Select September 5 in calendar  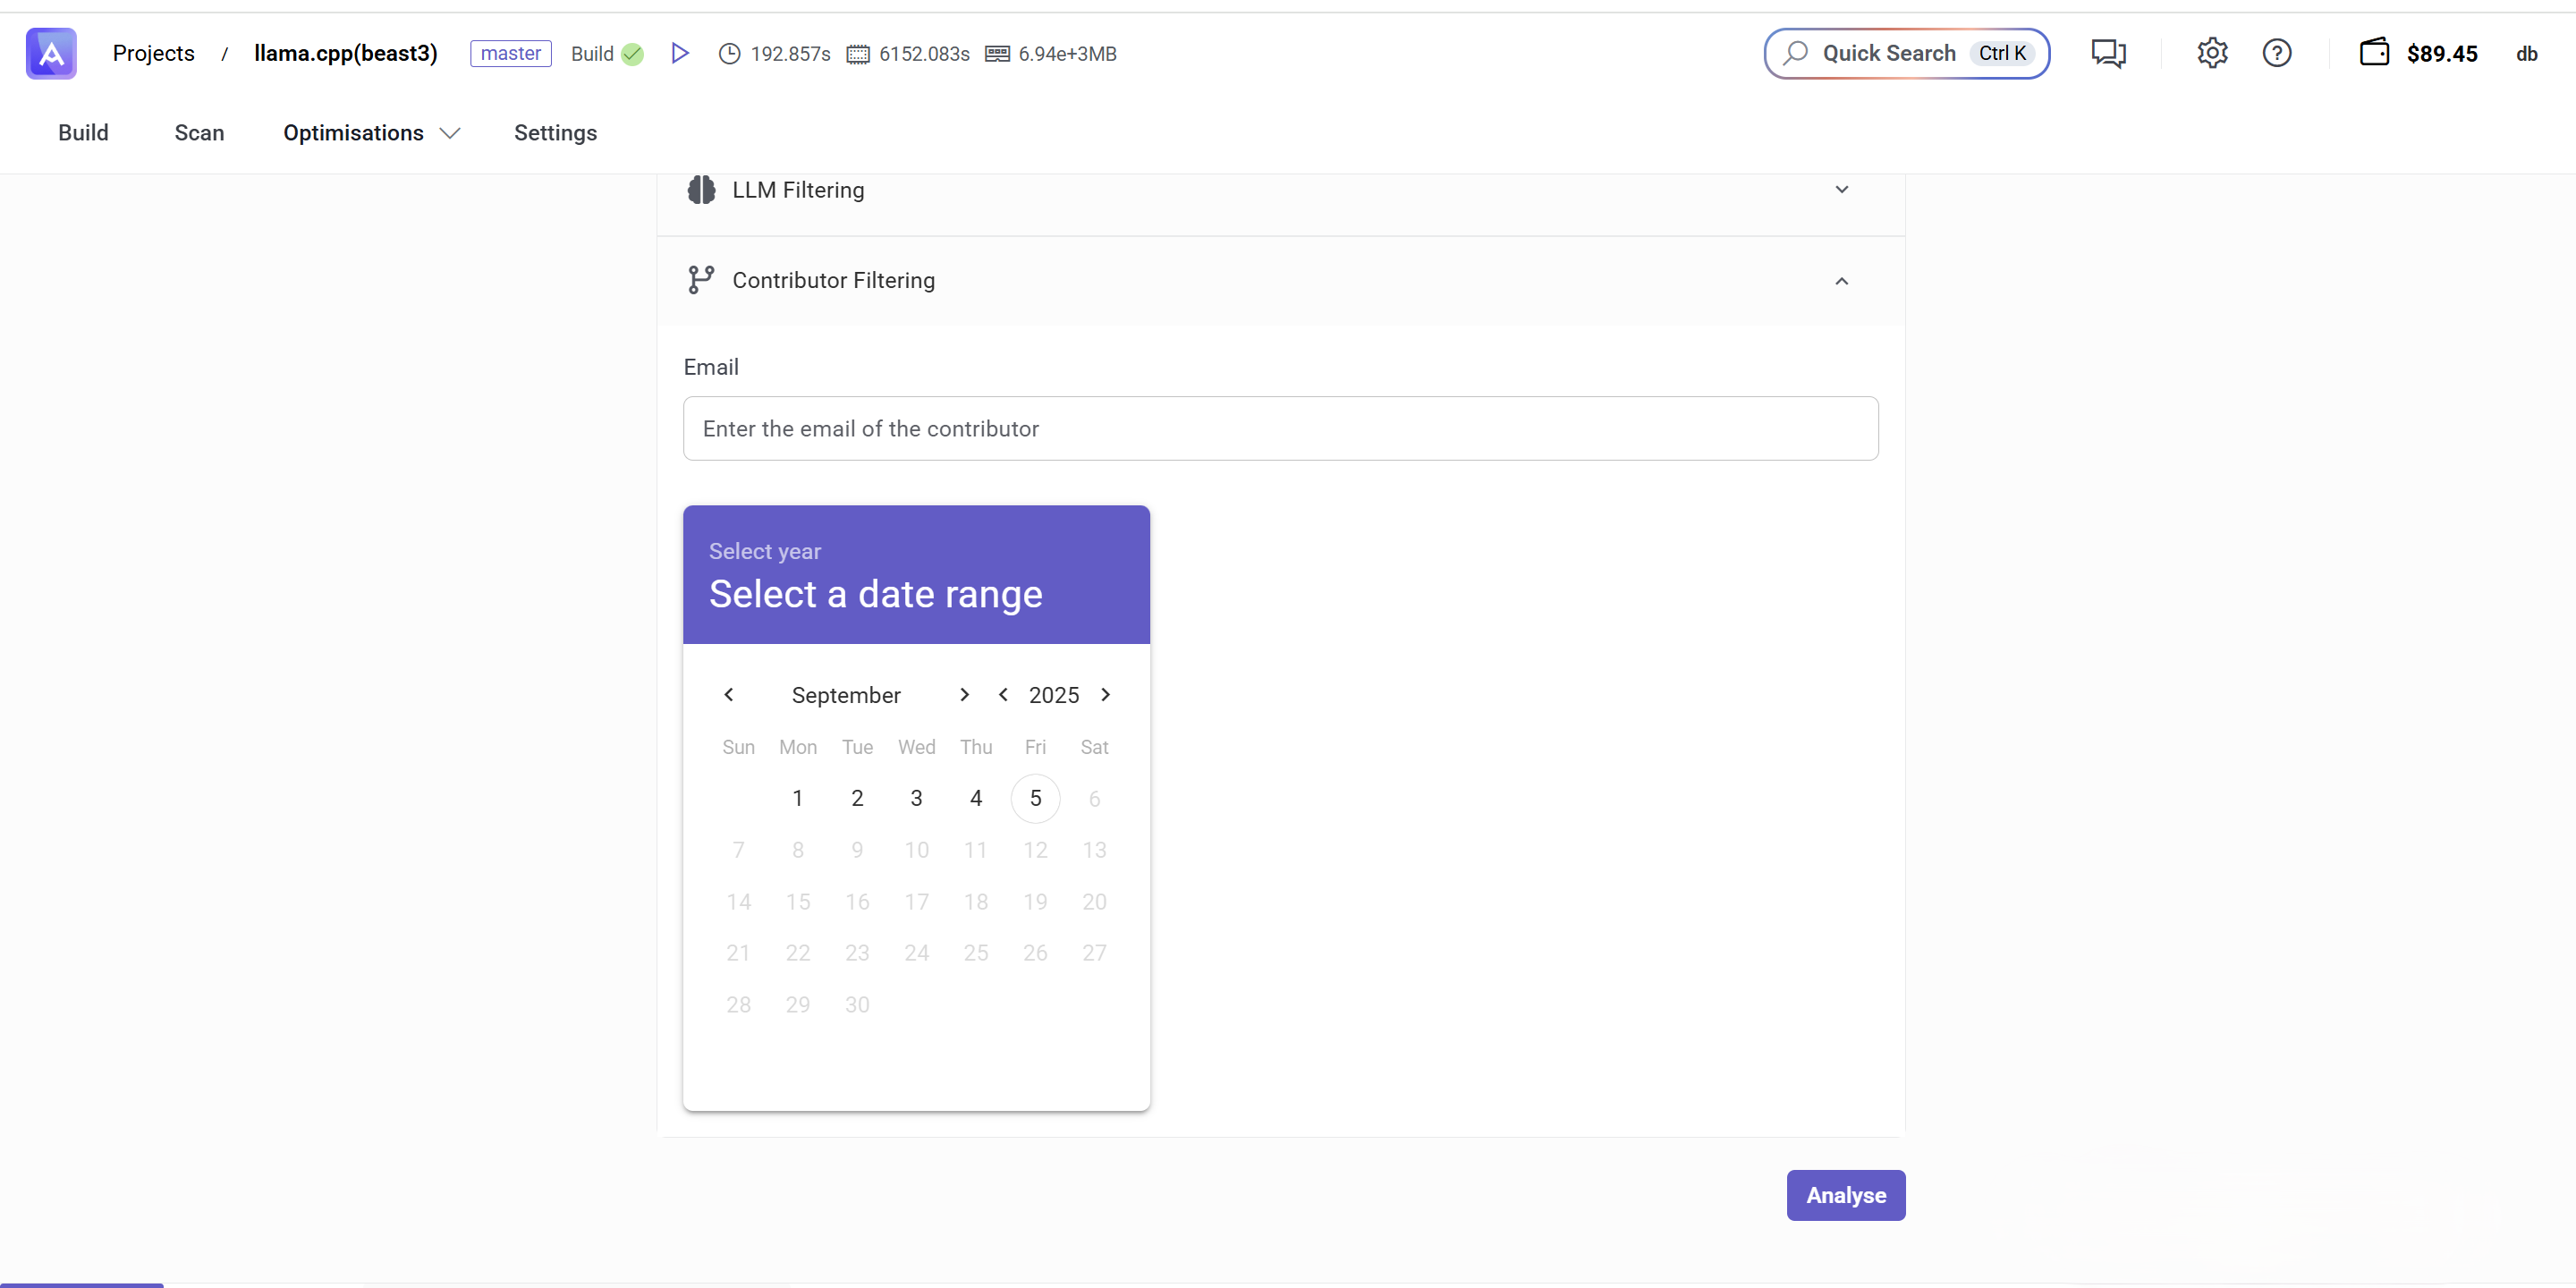[1035, 798]
